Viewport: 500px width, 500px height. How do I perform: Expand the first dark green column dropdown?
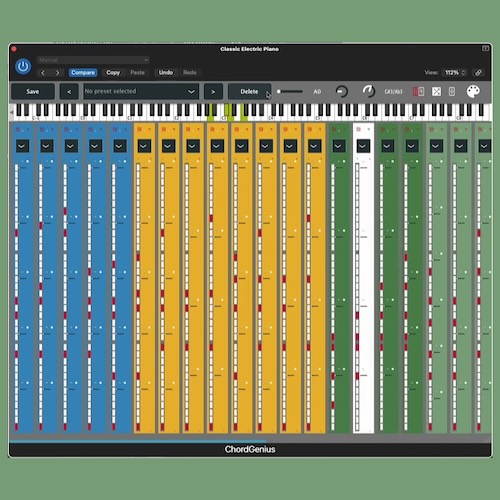click(339, 146)
